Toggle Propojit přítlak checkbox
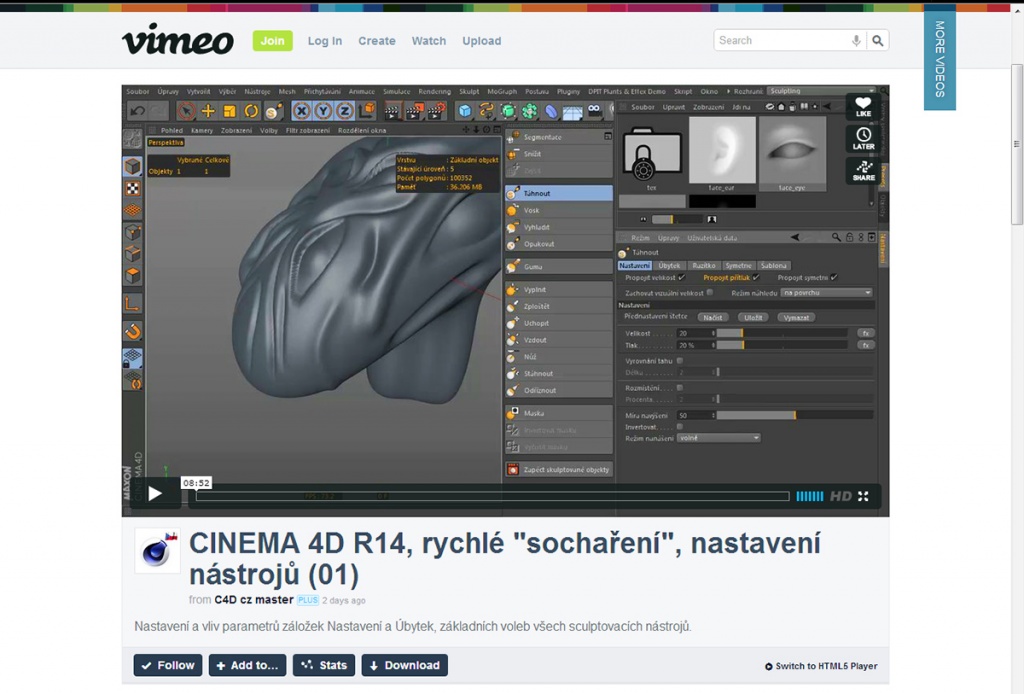This screenshot has width=1024, height=694. tap(756, 277)
